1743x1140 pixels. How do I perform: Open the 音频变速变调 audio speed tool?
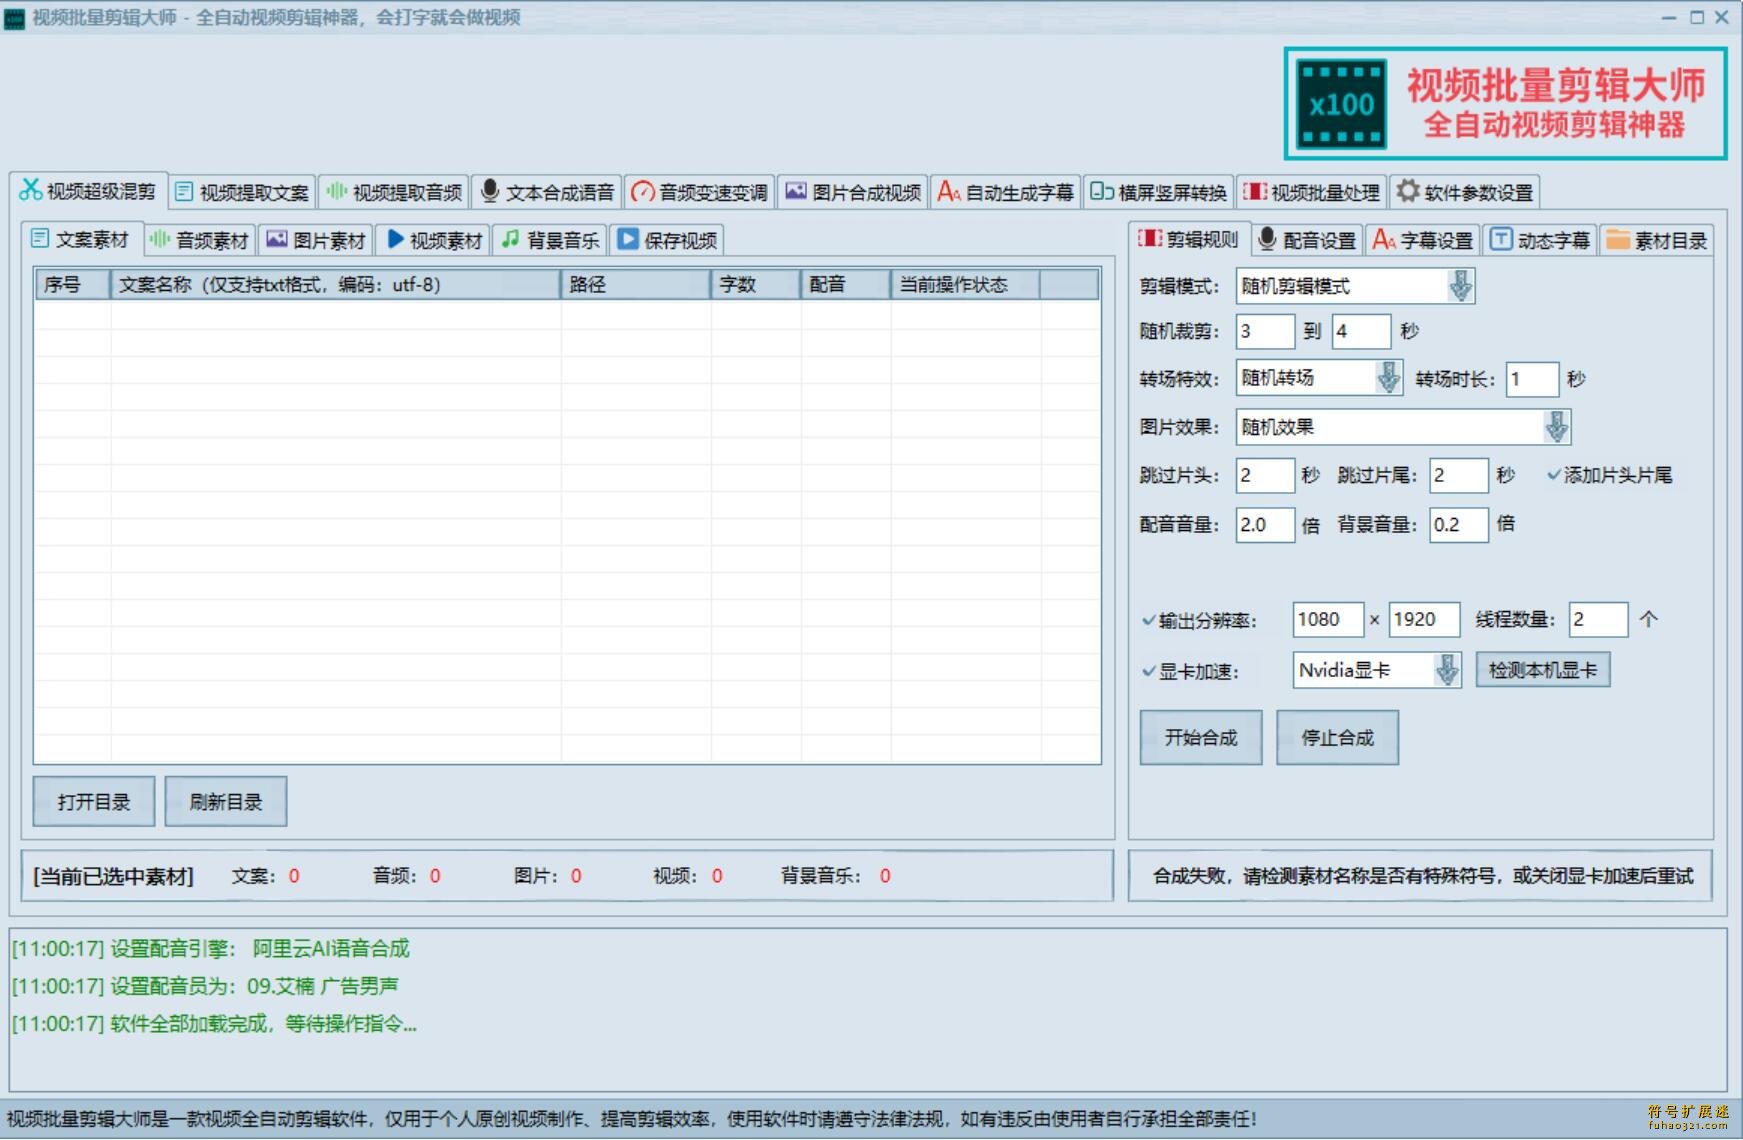click(702, 192)
